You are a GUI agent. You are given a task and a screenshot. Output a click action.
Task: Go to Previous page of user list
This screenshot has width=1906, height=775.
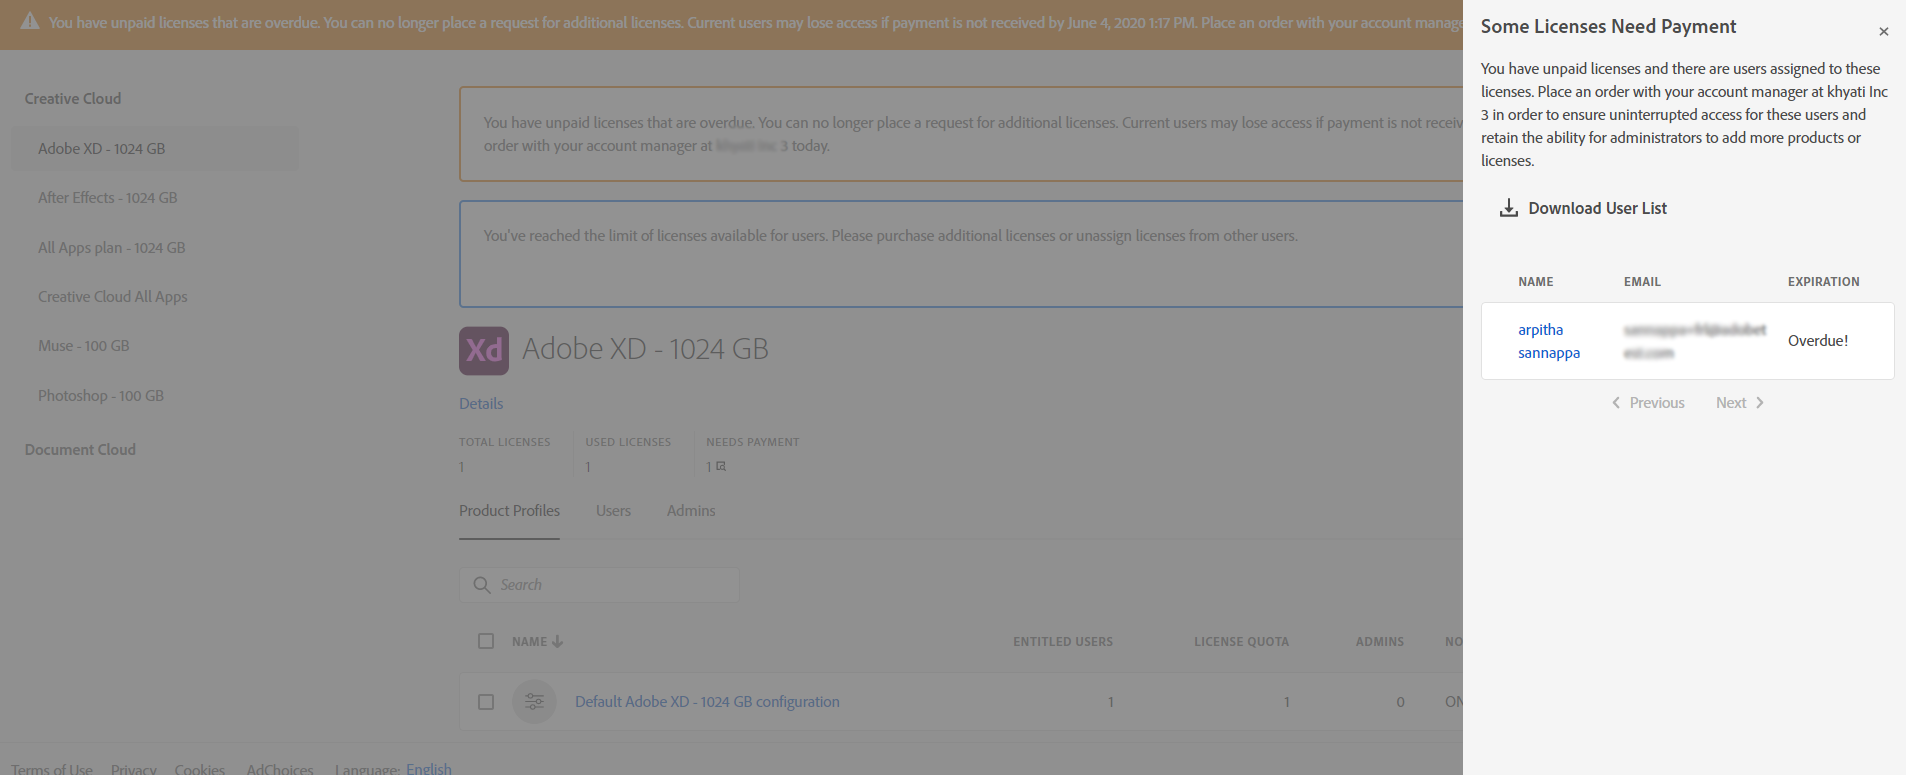pos(1657,403)
